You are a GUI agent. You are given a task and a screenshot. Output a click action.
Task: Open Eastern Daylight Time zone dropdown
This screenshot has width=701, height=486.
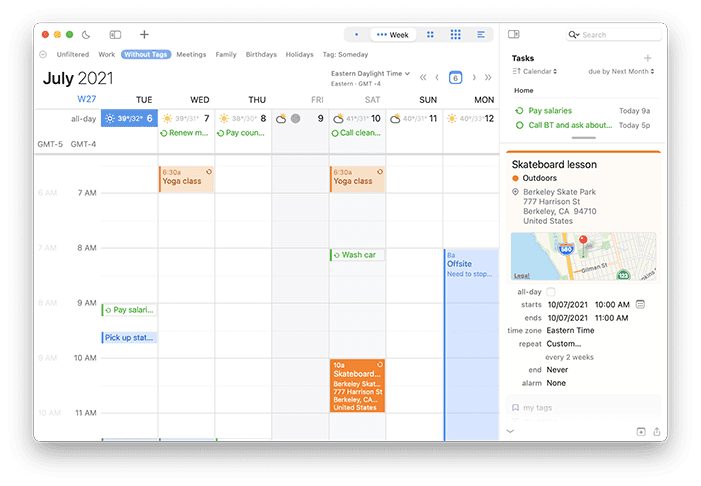[370, 74]
